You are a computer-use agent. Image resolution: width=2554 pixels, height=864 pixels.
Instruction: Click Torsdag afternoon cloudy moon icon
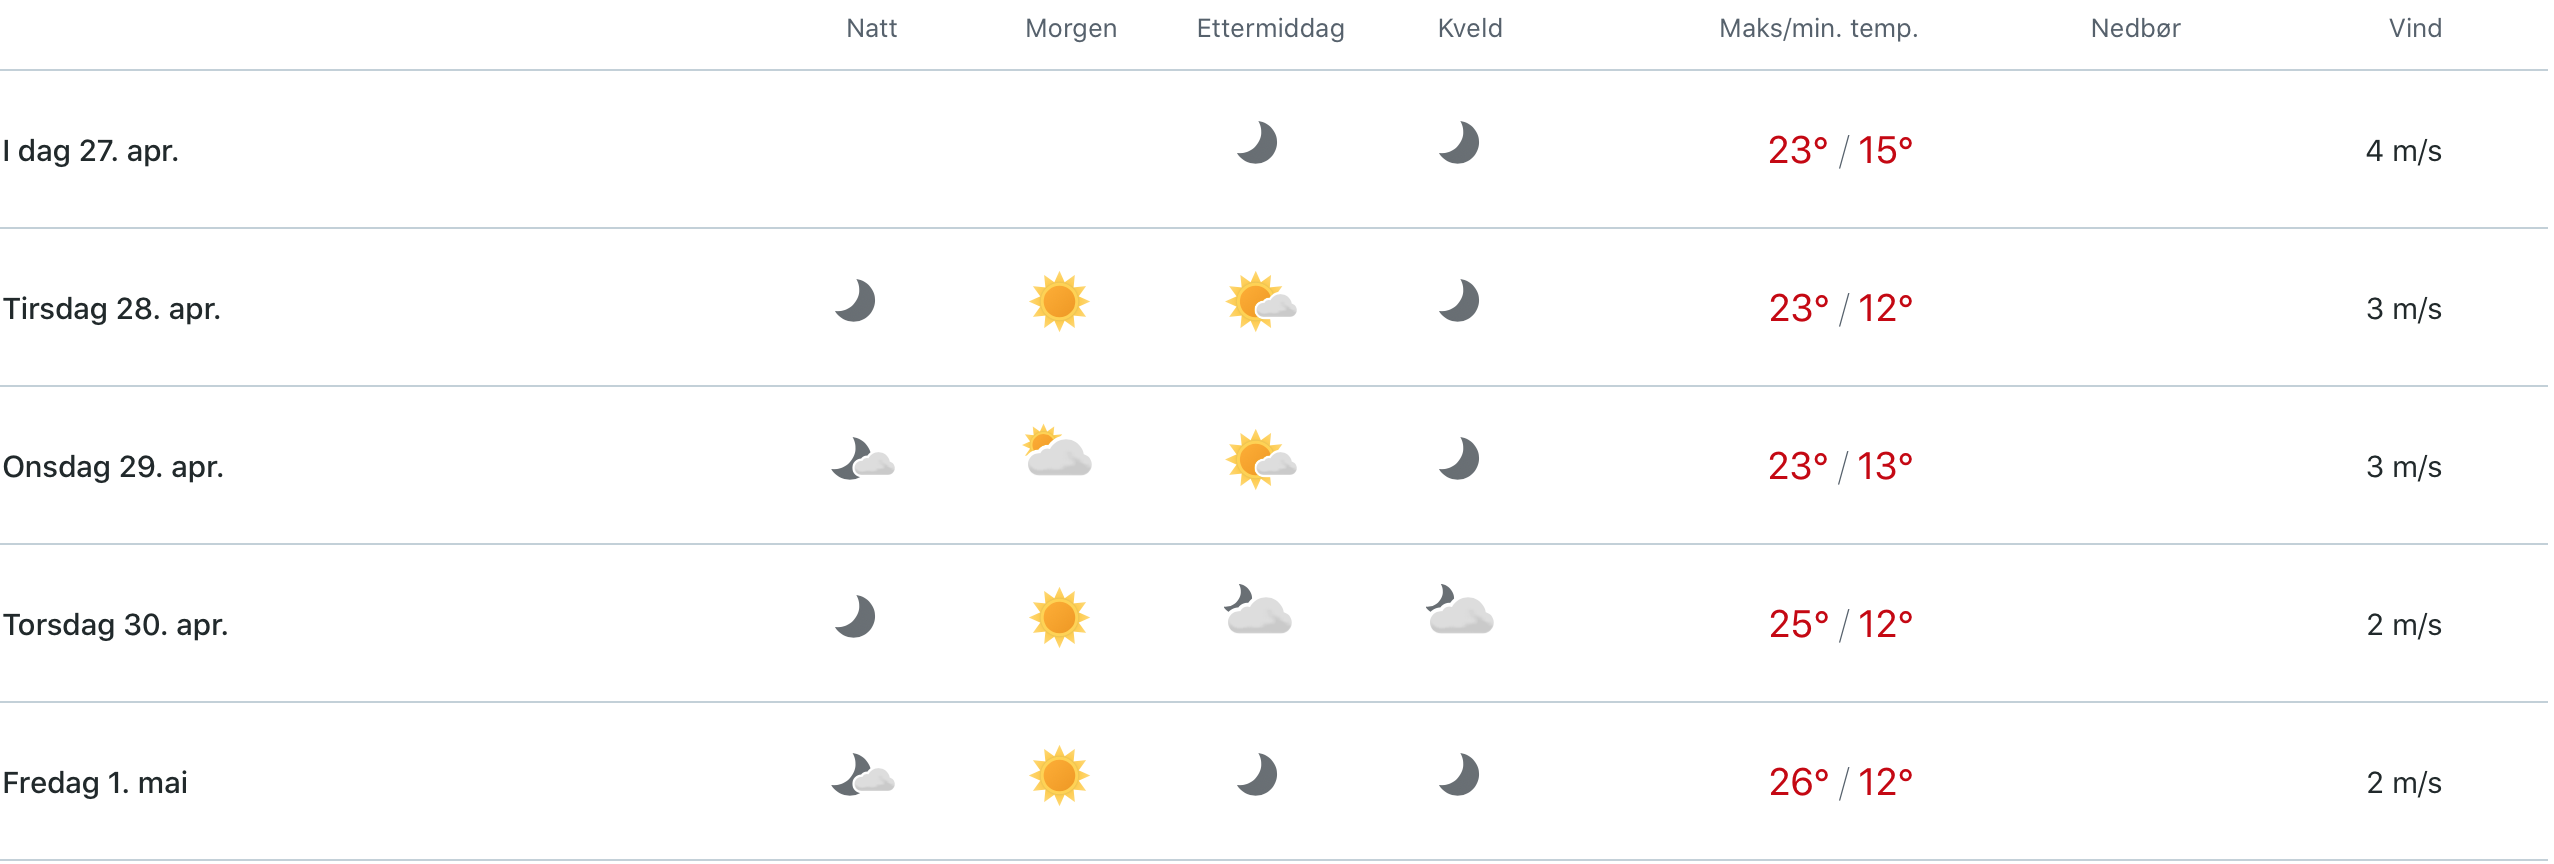[1258, 610]
